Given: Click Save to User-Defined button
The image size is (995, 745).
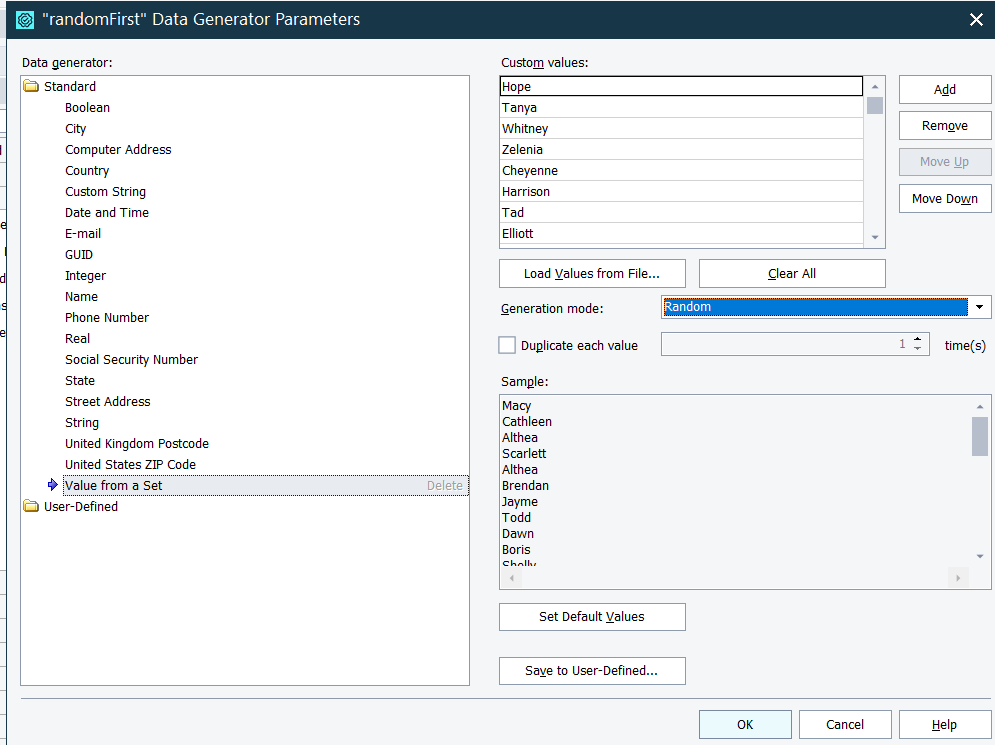Looking at the screenshot, I should click(592, 671).
